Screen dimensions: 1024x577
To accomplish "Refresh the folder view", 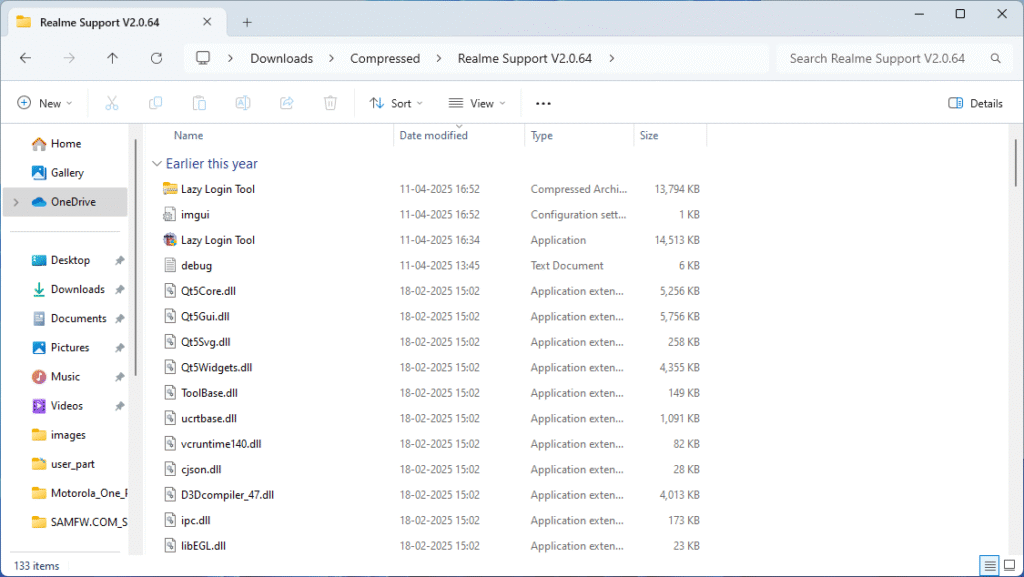I will pos(156,58).
